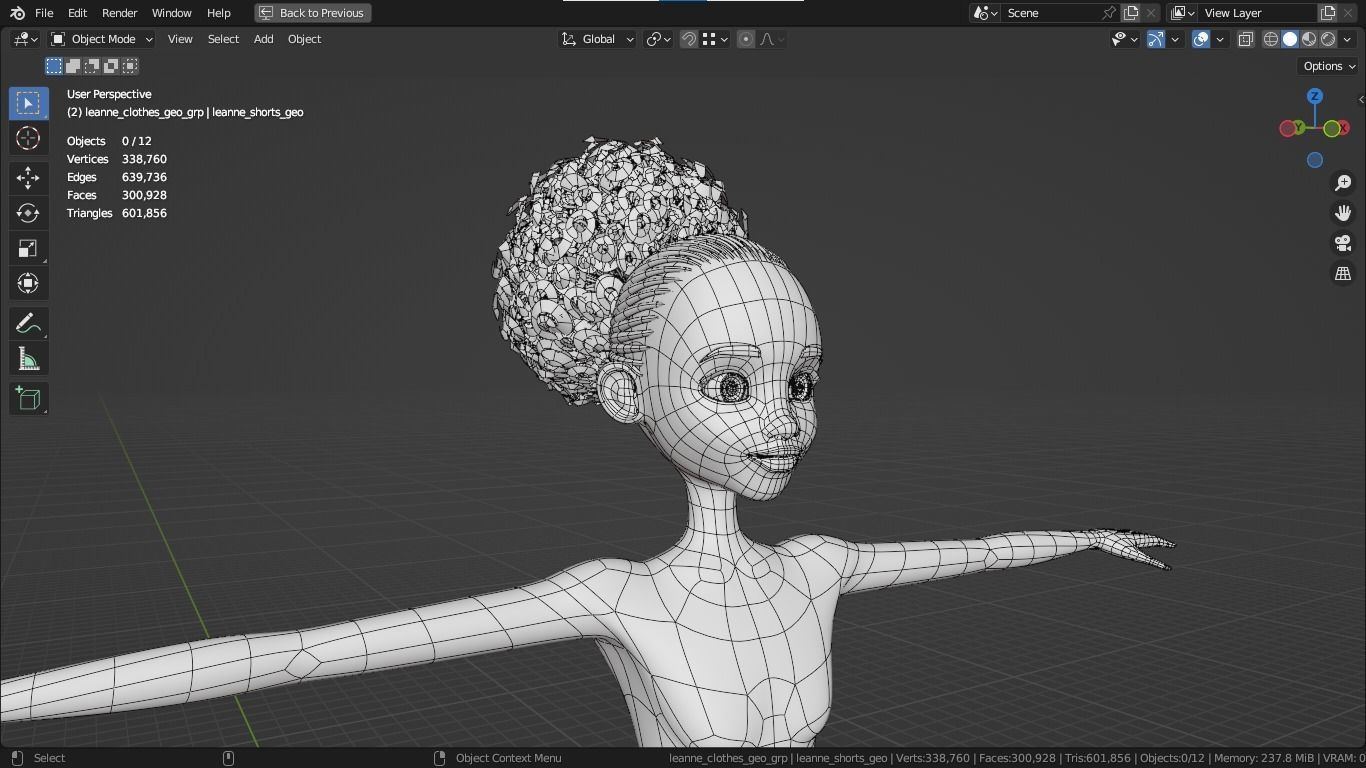Choose the Invert selection mode
The image size is (1366, 768).
(111, 66)
